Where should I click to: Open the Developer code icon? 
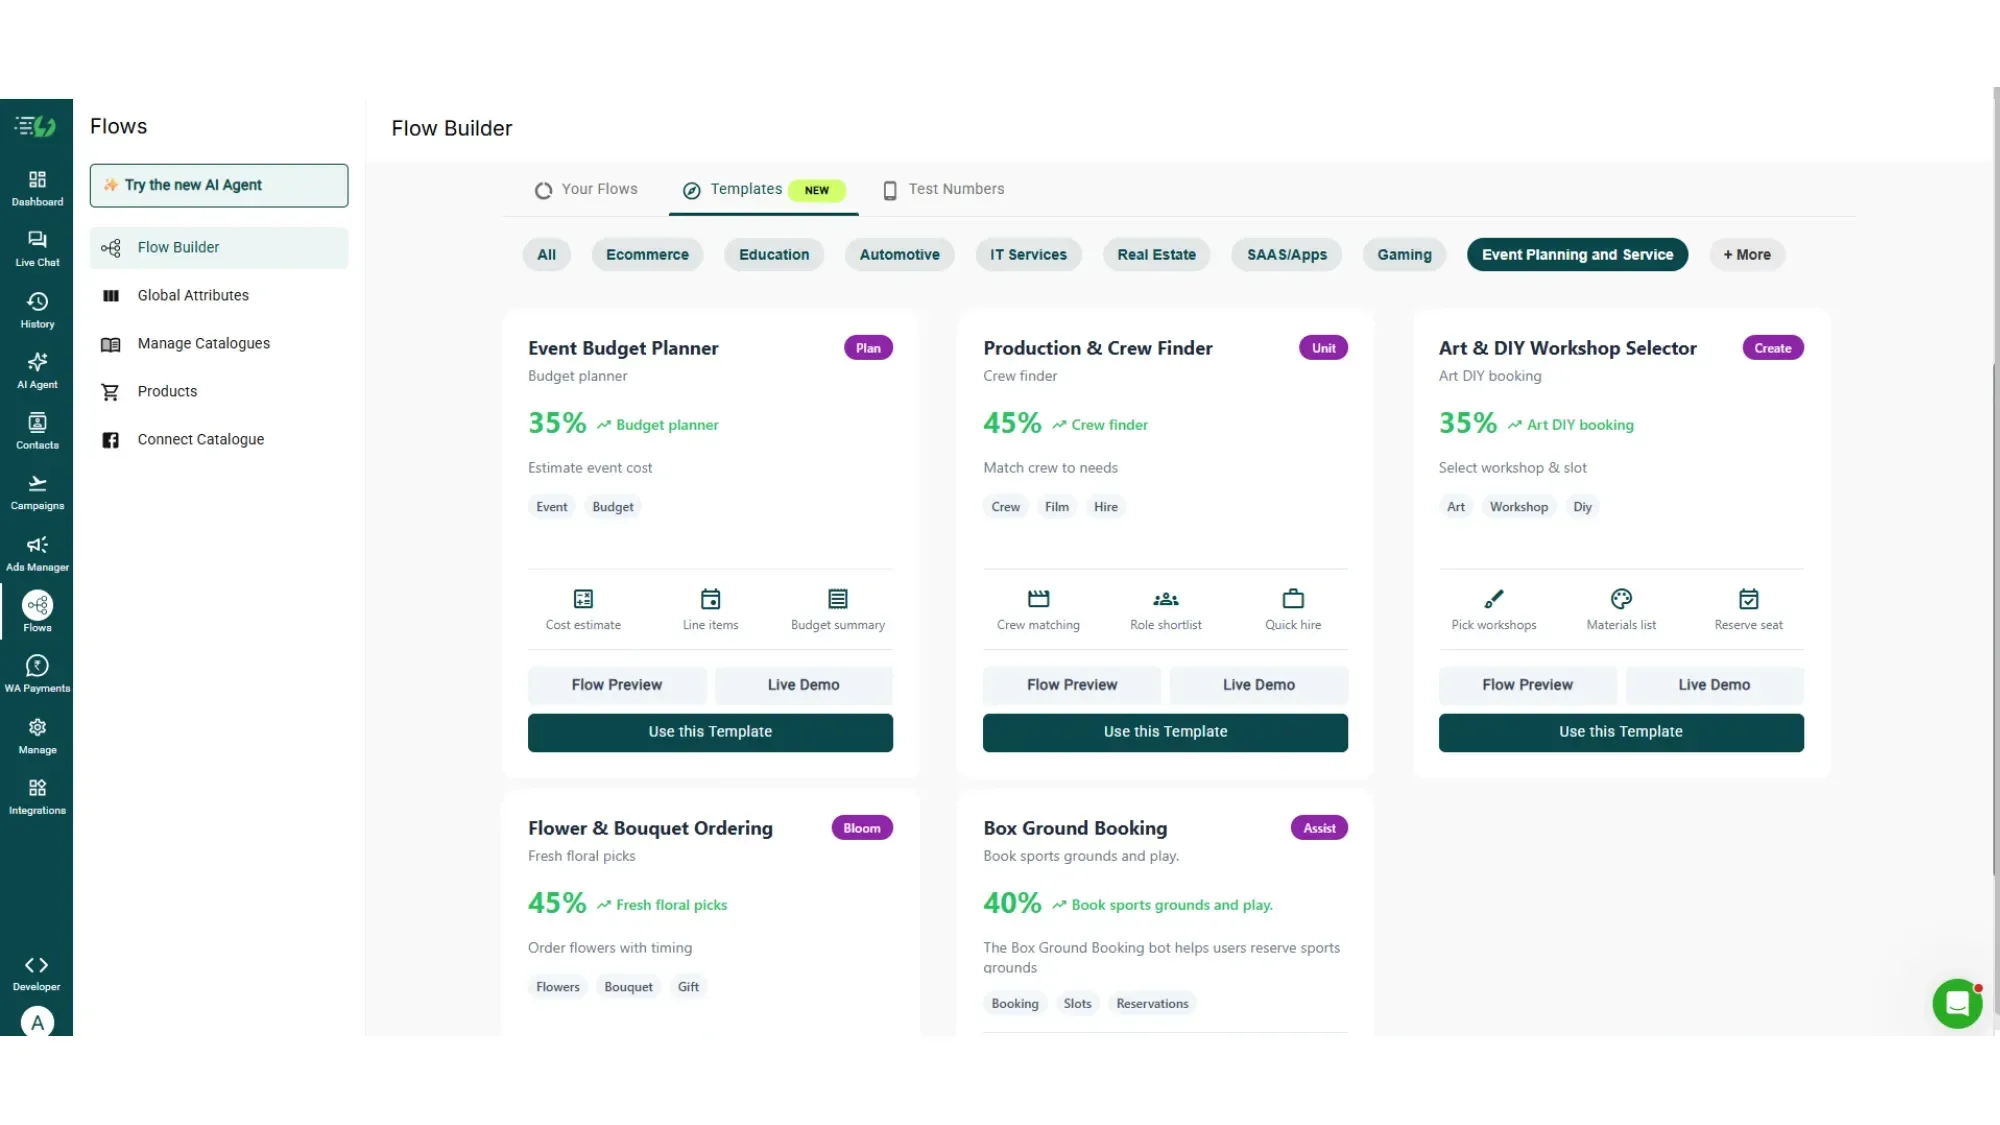pyautogui.click(x=37, y=973)
